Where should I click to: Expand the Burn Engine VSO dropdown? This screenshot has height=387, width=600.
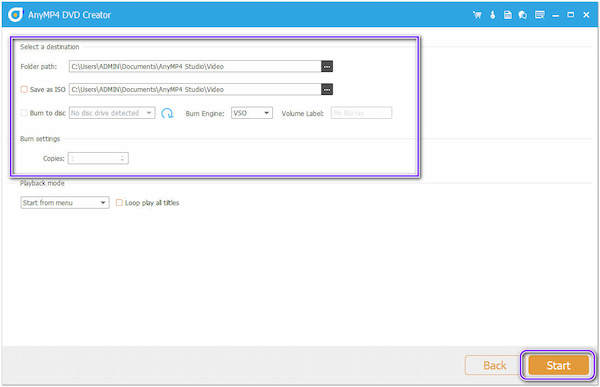click(252, 113)
